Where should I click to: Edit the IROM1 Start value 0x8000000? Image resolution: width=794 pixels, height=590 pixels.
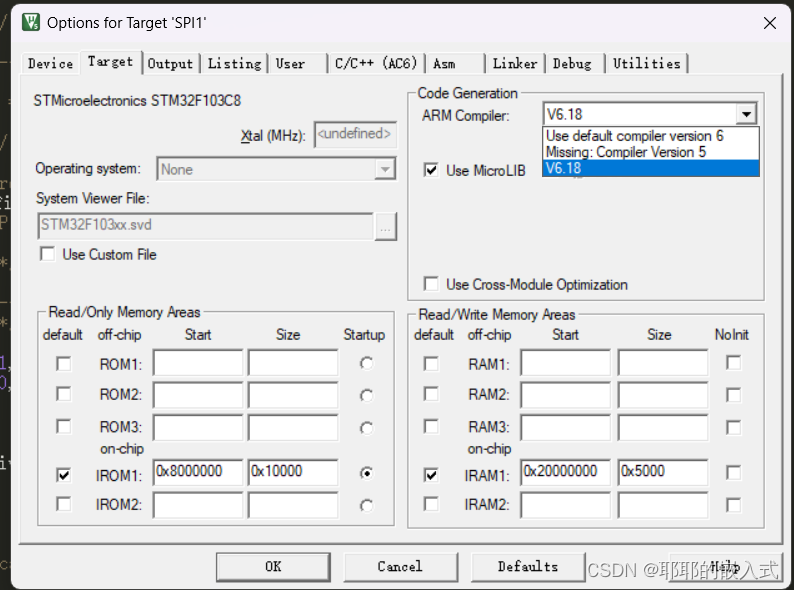coord(198,473)
